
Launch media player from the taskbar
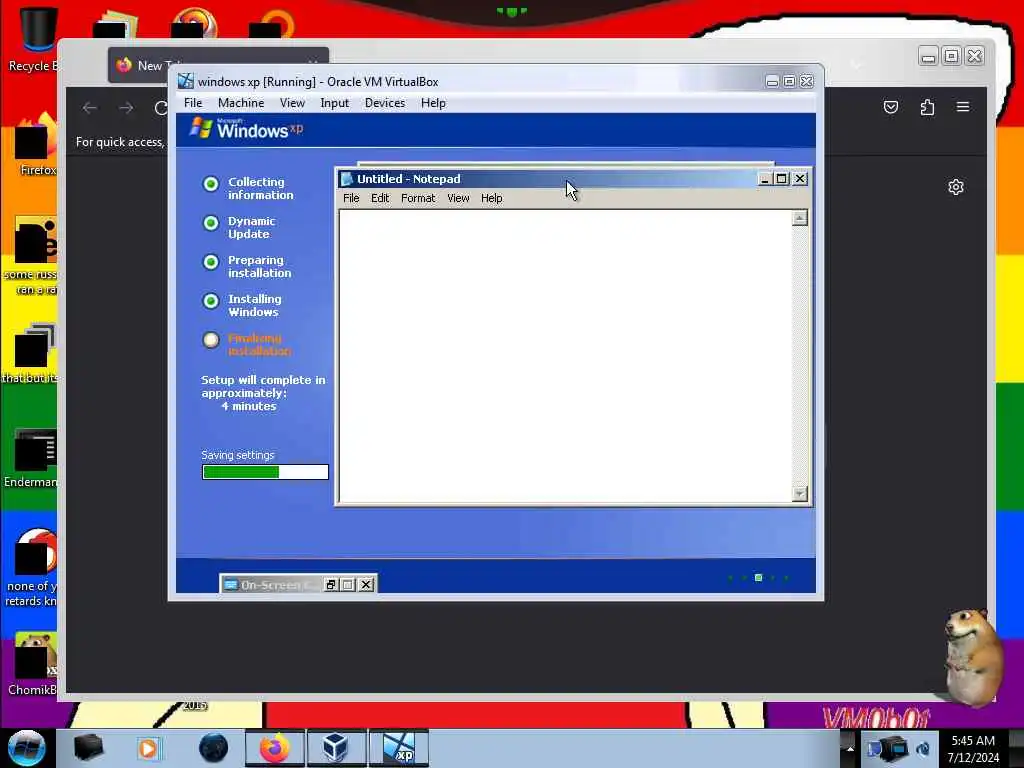click(148, 748)
